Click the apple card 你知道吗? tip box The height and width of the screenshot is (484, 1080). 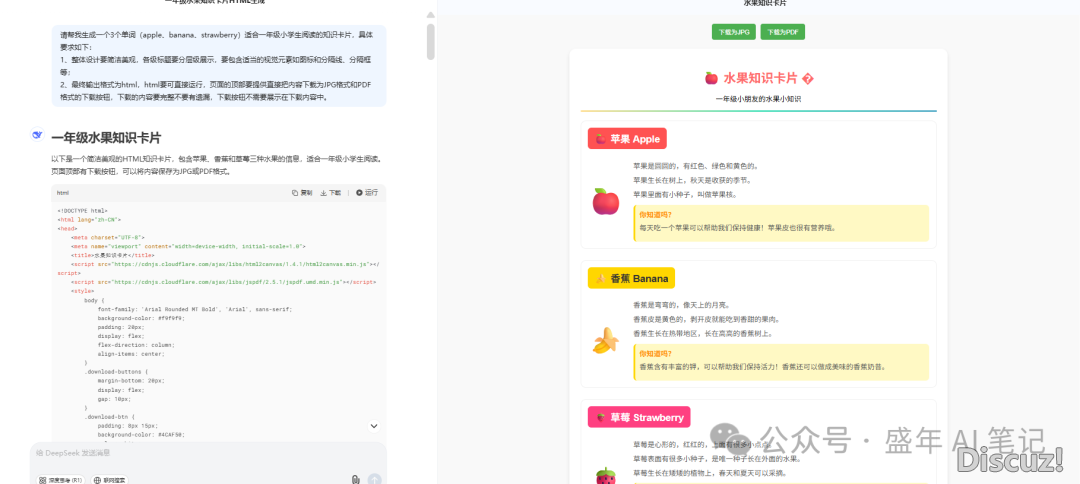tap(781, 223)
